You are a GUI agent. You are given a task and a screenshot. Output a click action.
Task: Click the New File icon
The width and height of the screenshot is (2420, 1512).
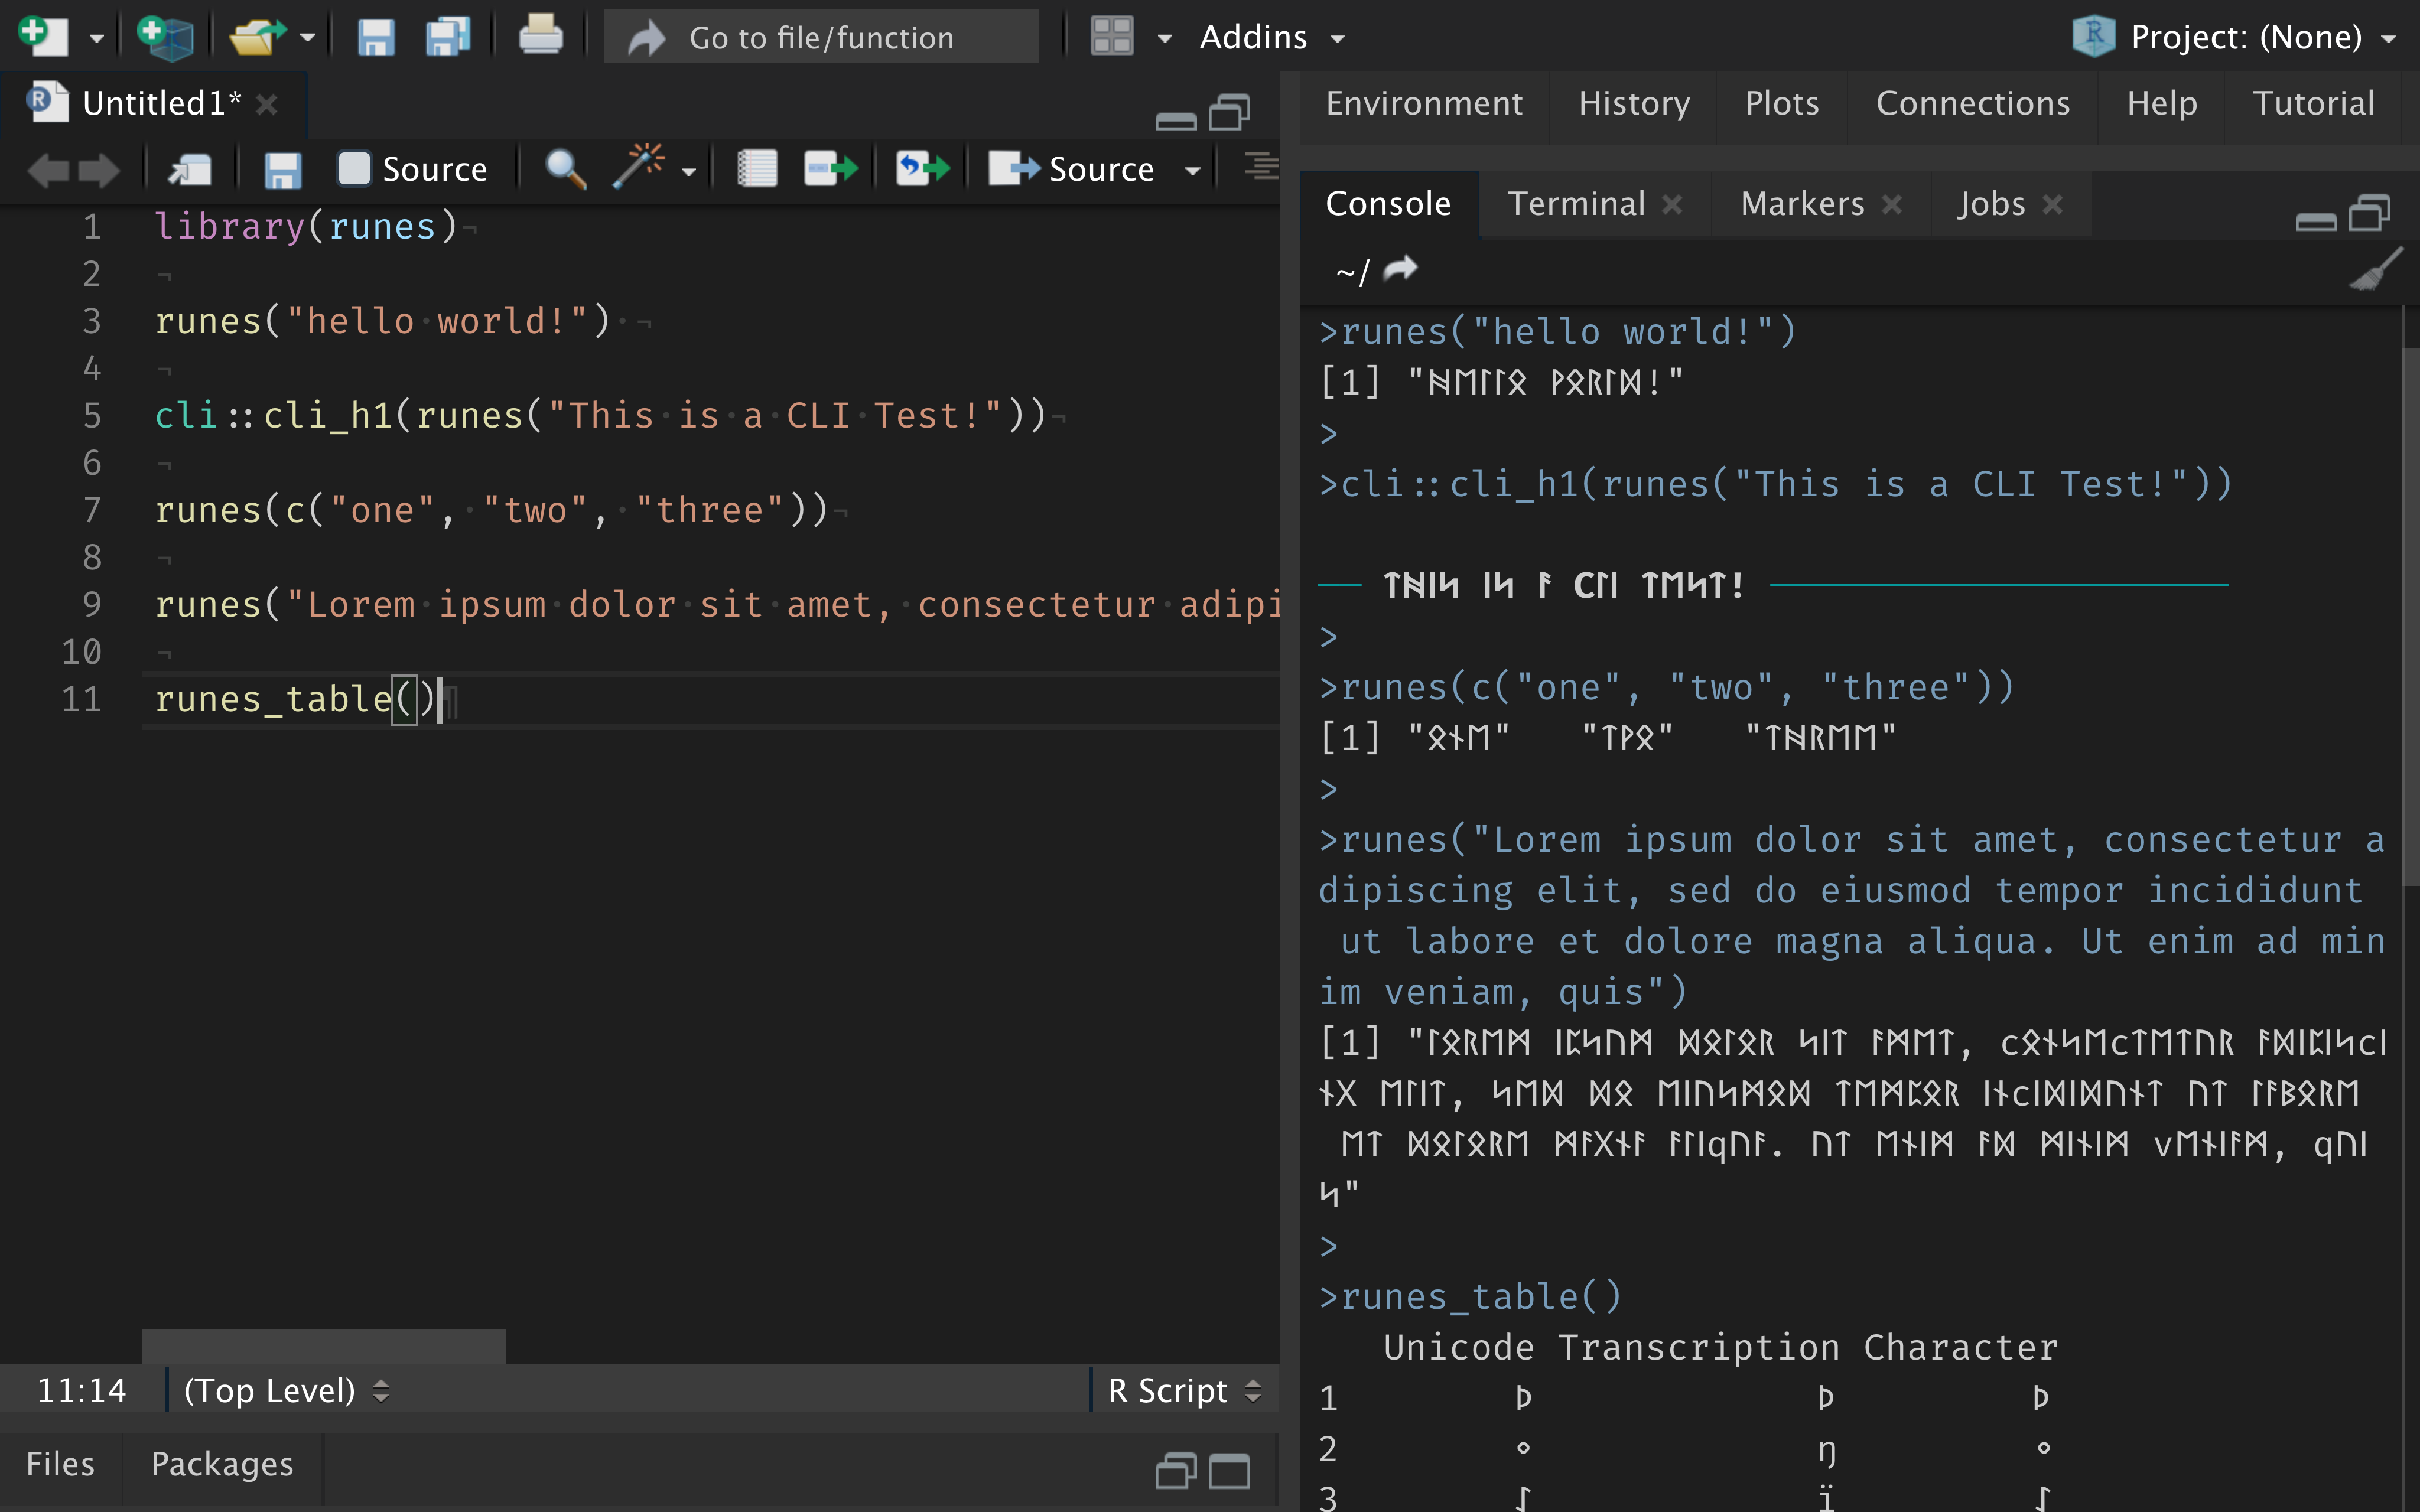(42, 37)
